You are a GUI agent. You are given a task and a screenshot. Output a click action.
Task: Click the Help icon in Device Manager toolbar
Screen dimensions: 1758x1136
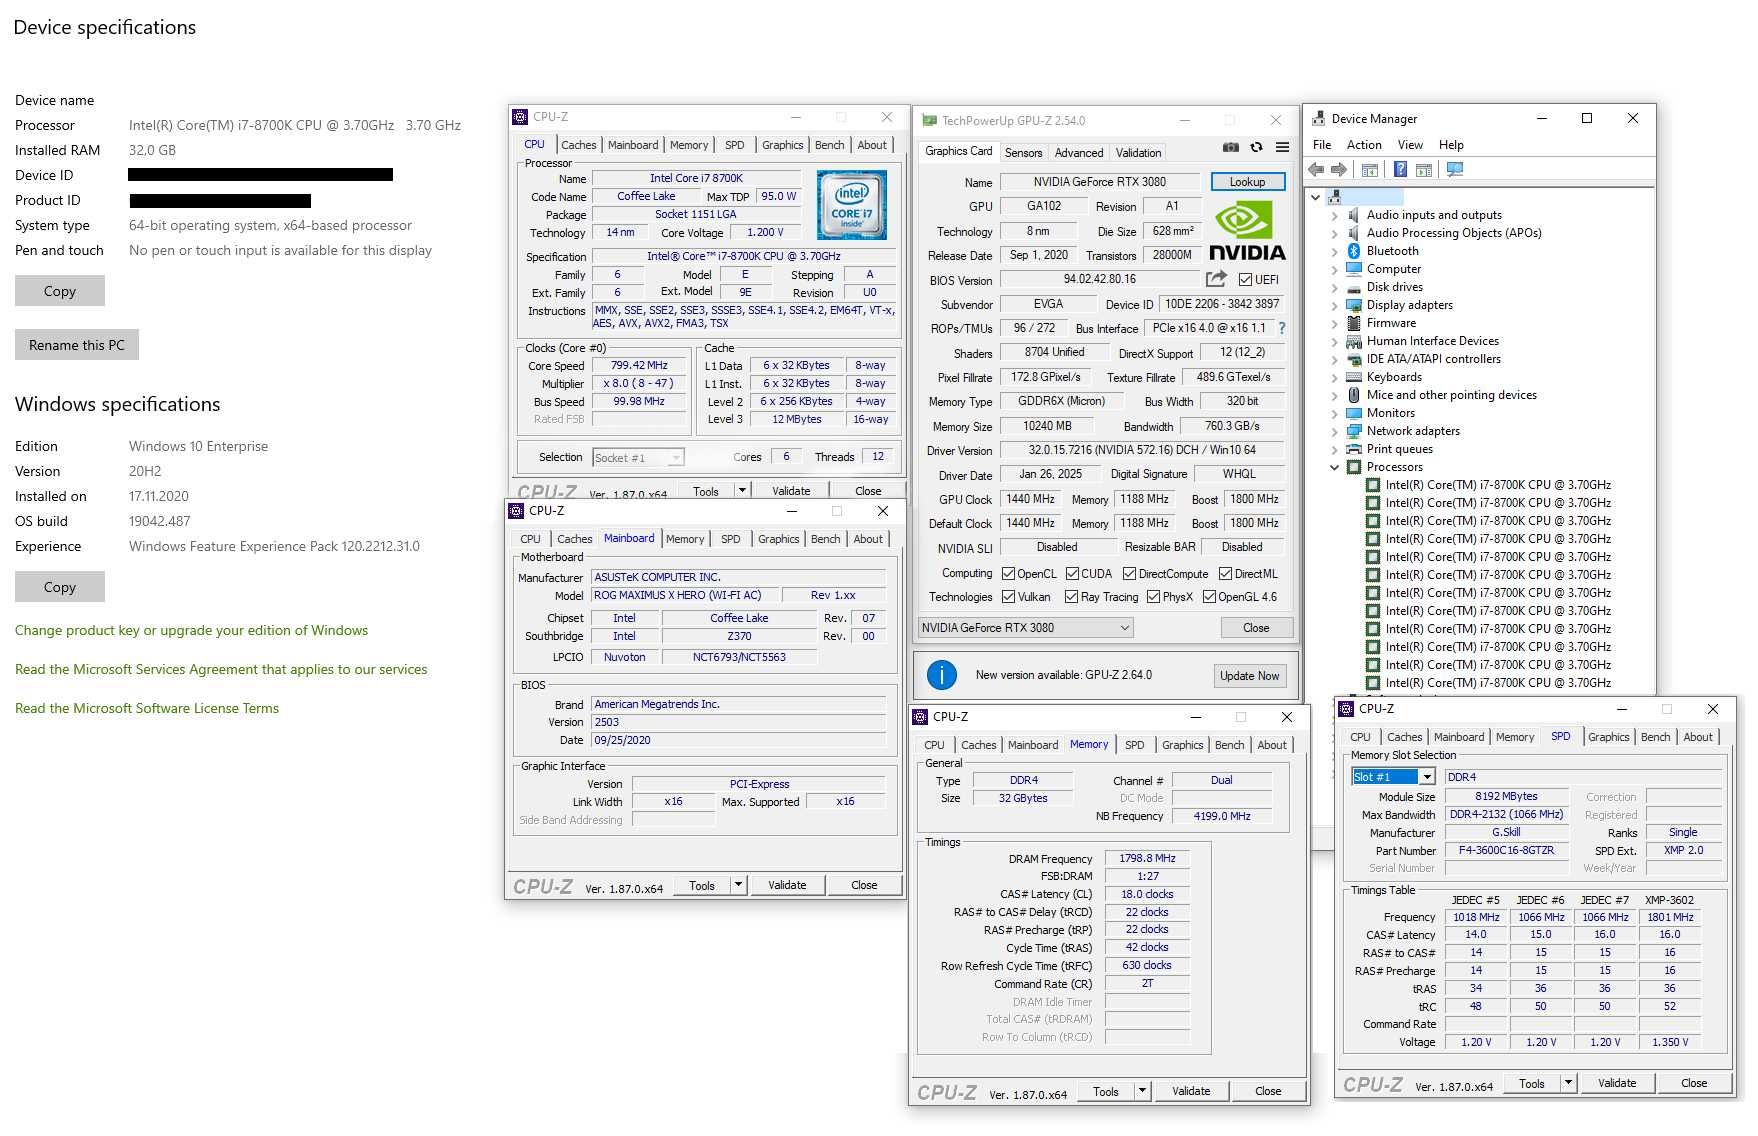pos(1401,170)
